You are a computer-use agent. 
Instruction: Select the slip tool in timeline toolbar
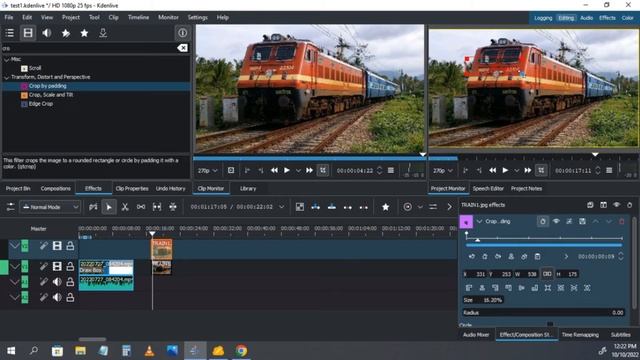(x=157, y=207)
